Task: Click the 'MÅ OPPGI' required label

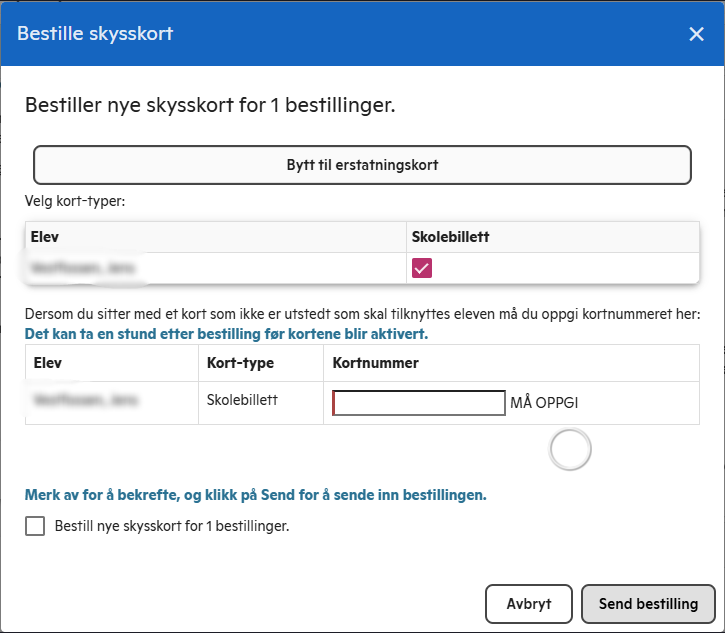Action: tap(544, 403)
